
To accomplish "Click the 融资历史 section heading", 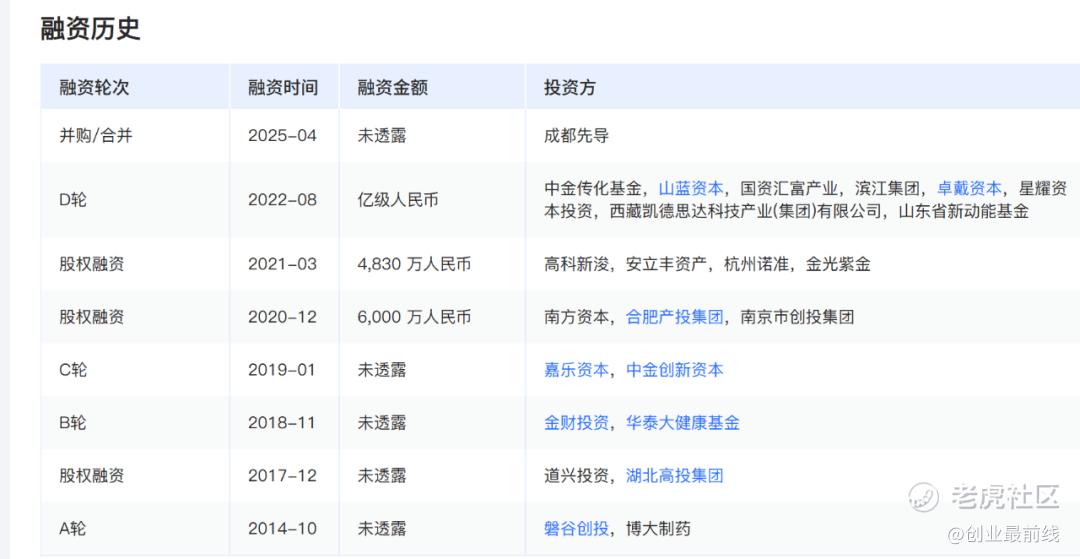I will (x=90, y=28).
